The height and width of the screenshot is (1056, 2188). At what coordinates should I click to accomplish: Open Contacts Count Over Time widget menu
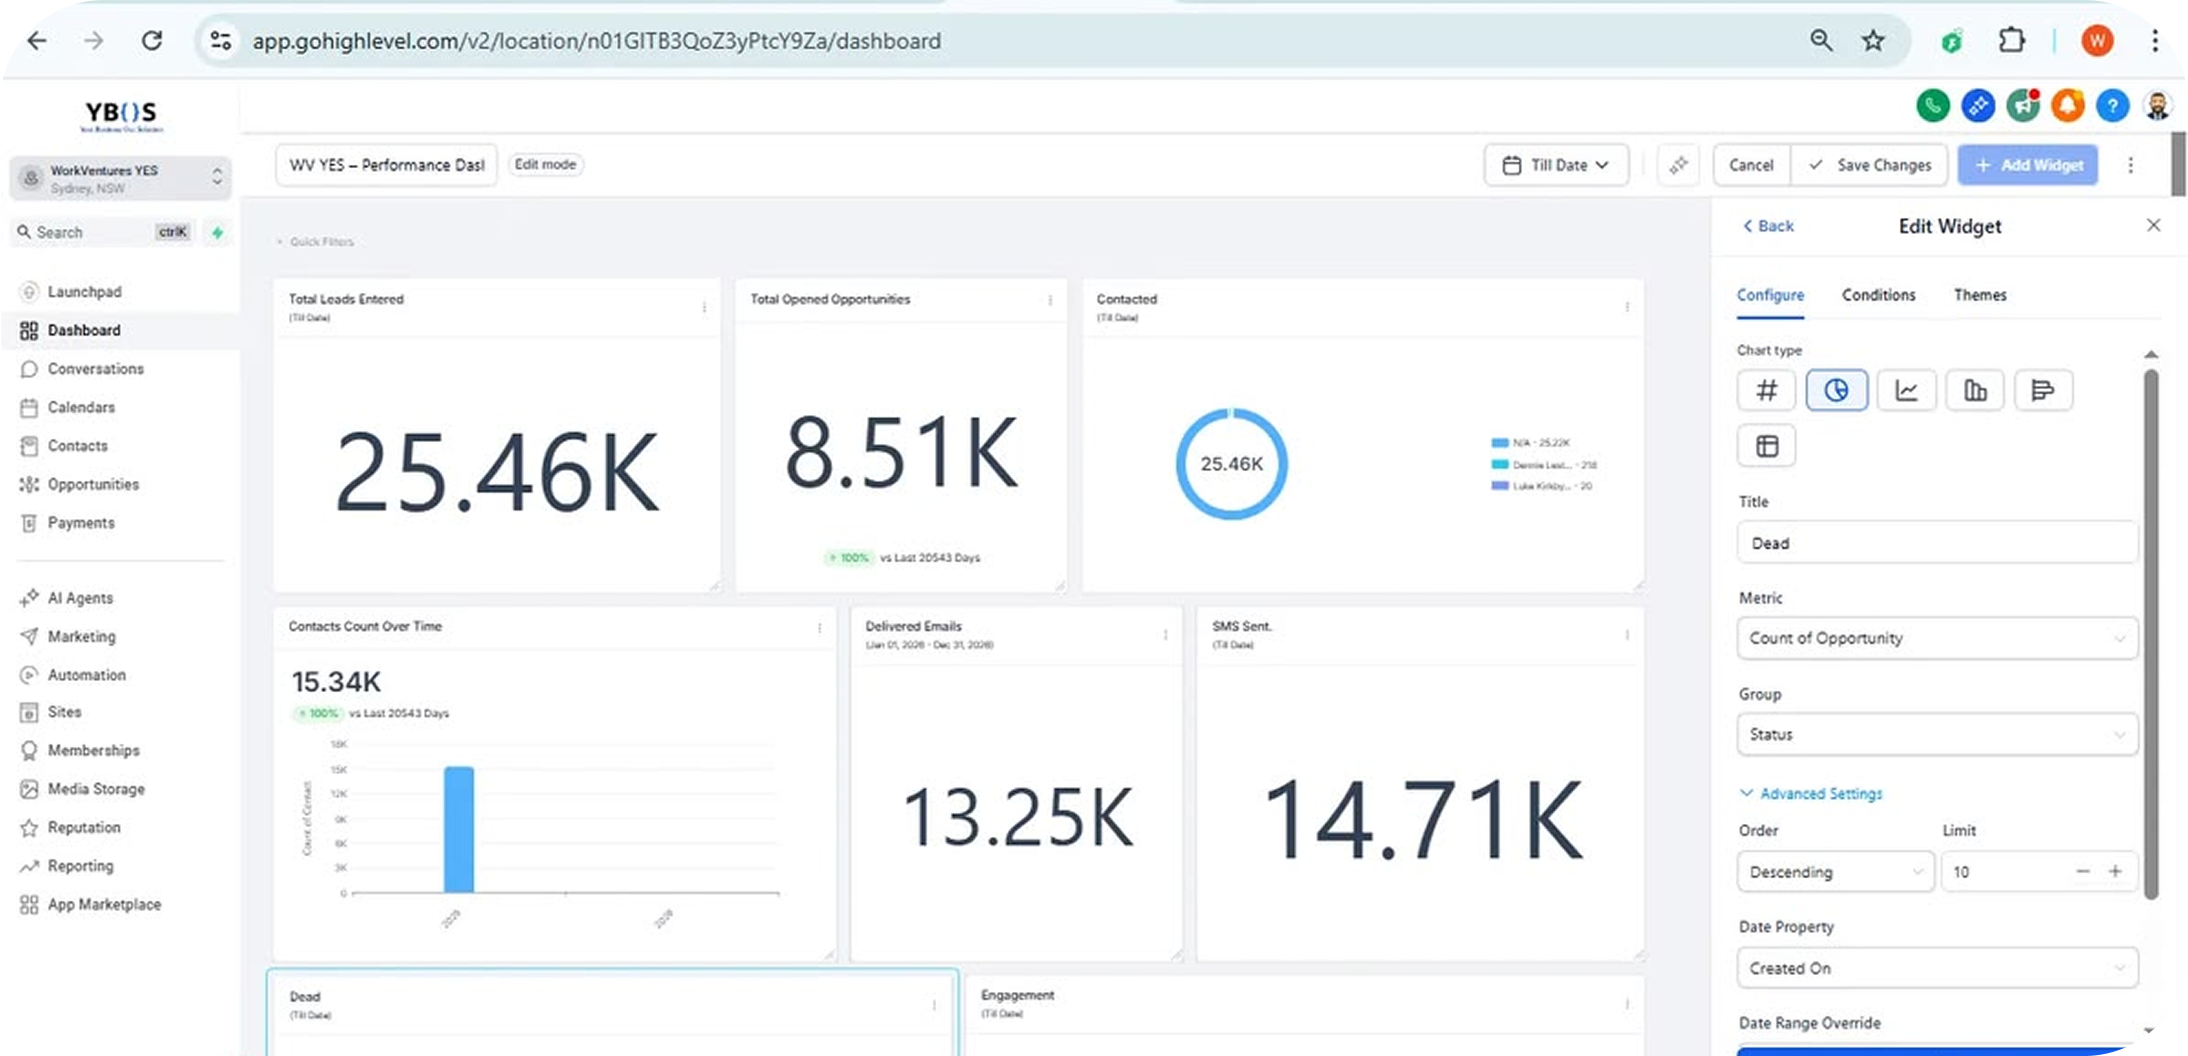pos(819,628)
